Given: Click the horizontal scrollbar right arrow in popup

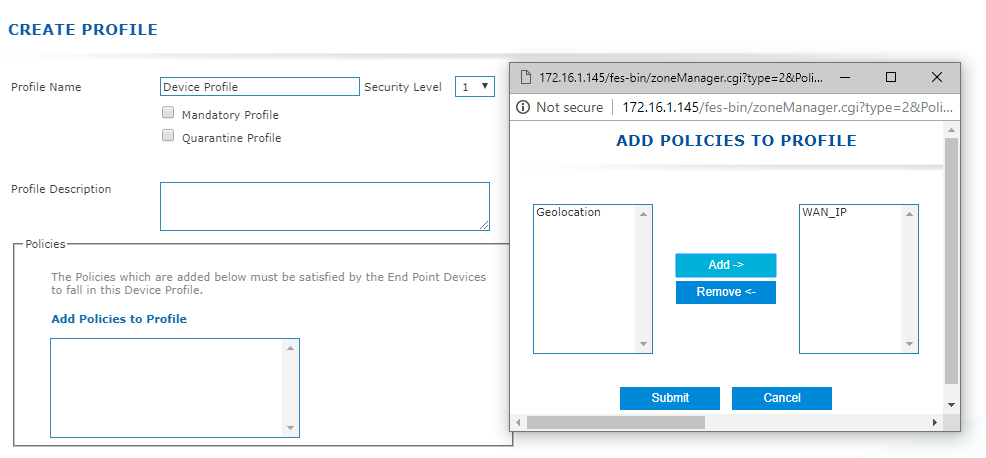Looking at the screenshot, I should click(x=935, y=422).
